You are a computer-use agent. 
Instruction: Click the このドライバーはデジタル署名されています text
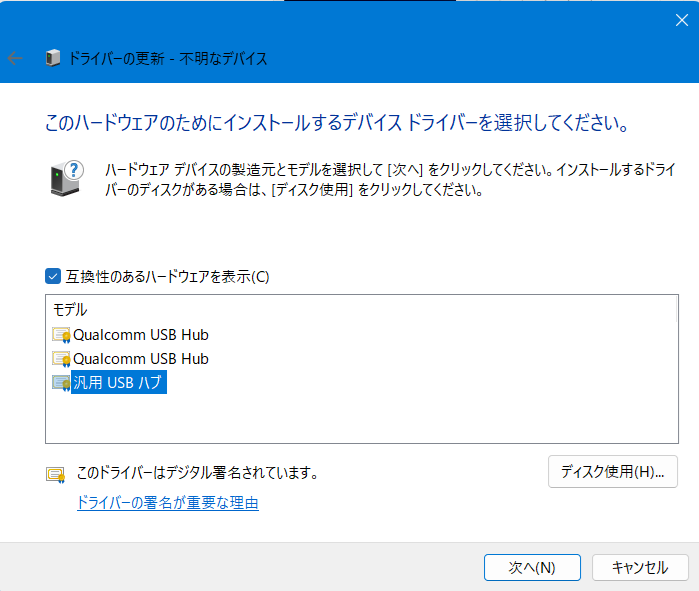click(197, 472)
